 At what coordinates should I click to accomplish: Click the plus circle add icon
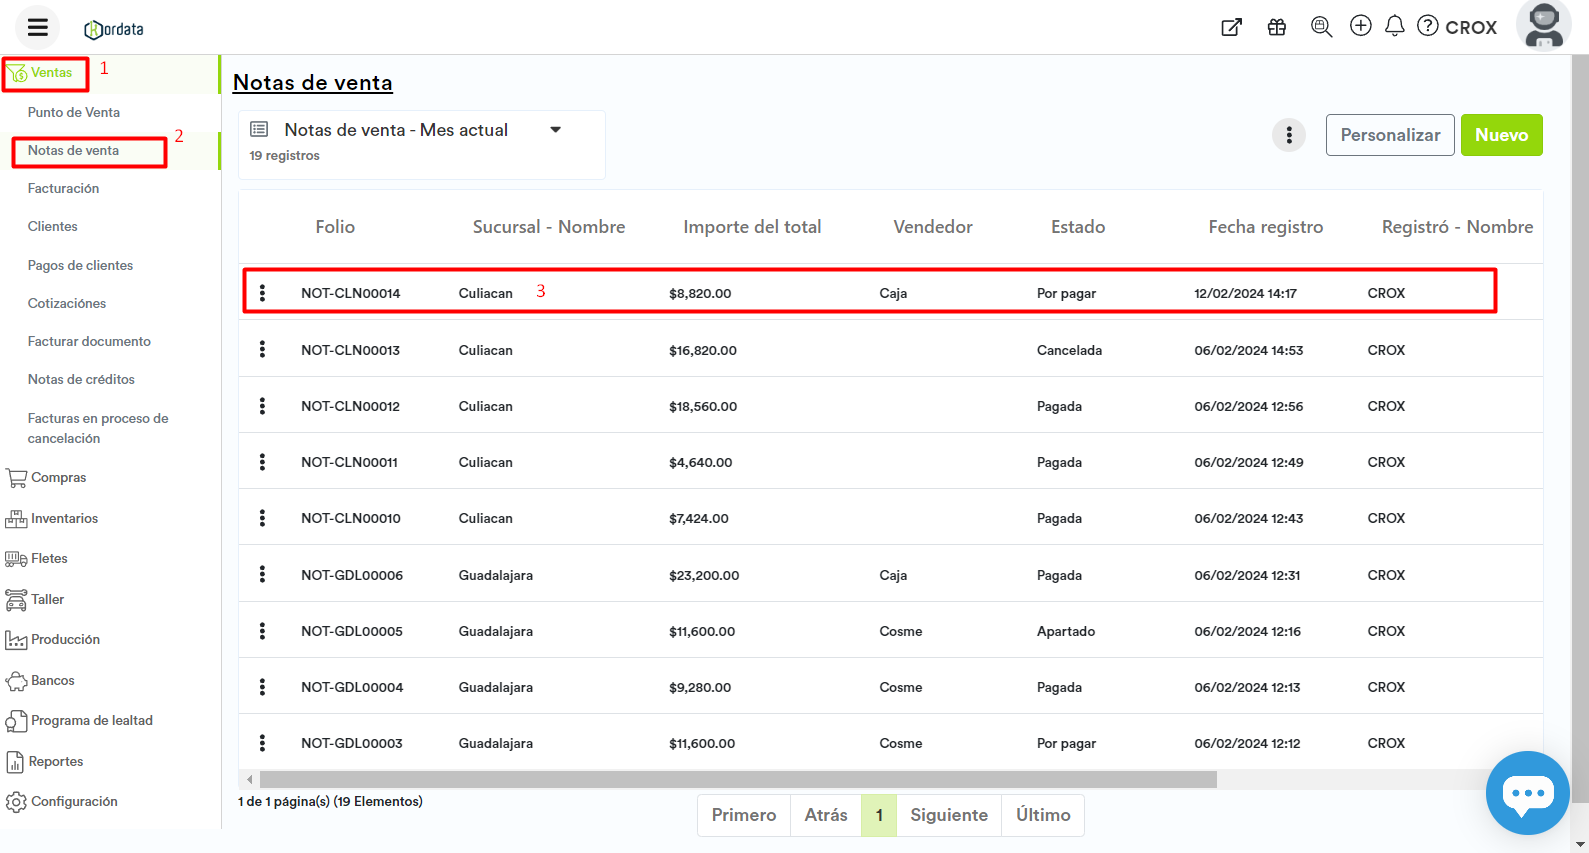[1360, 26]
